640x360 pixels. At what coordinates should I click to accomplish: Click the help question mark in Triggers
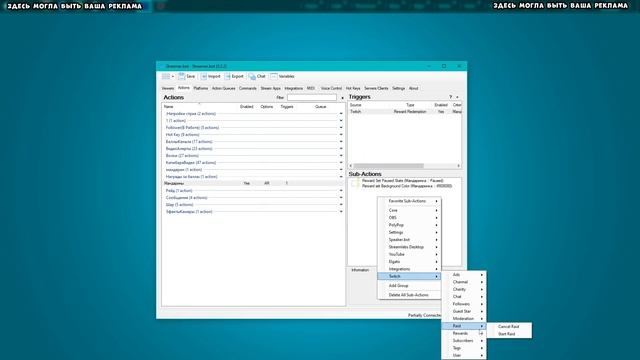click(x=451, y=97)
